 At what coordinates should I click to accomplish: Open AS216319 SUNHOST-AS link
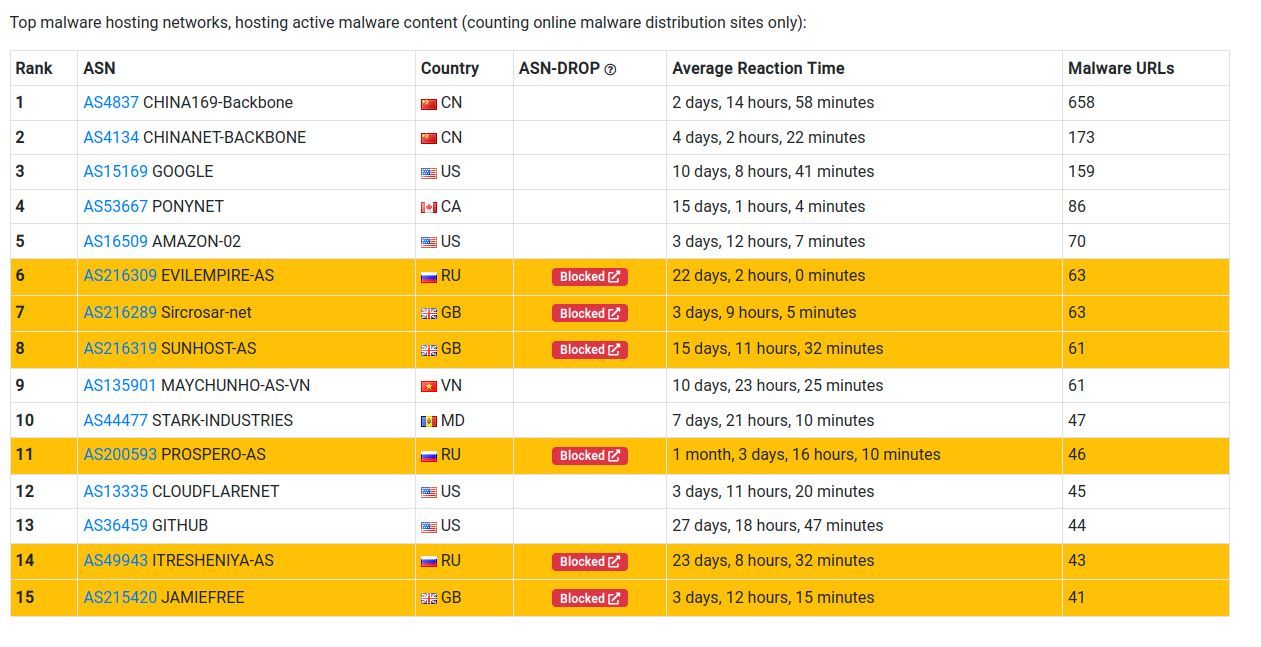(120, 348)
